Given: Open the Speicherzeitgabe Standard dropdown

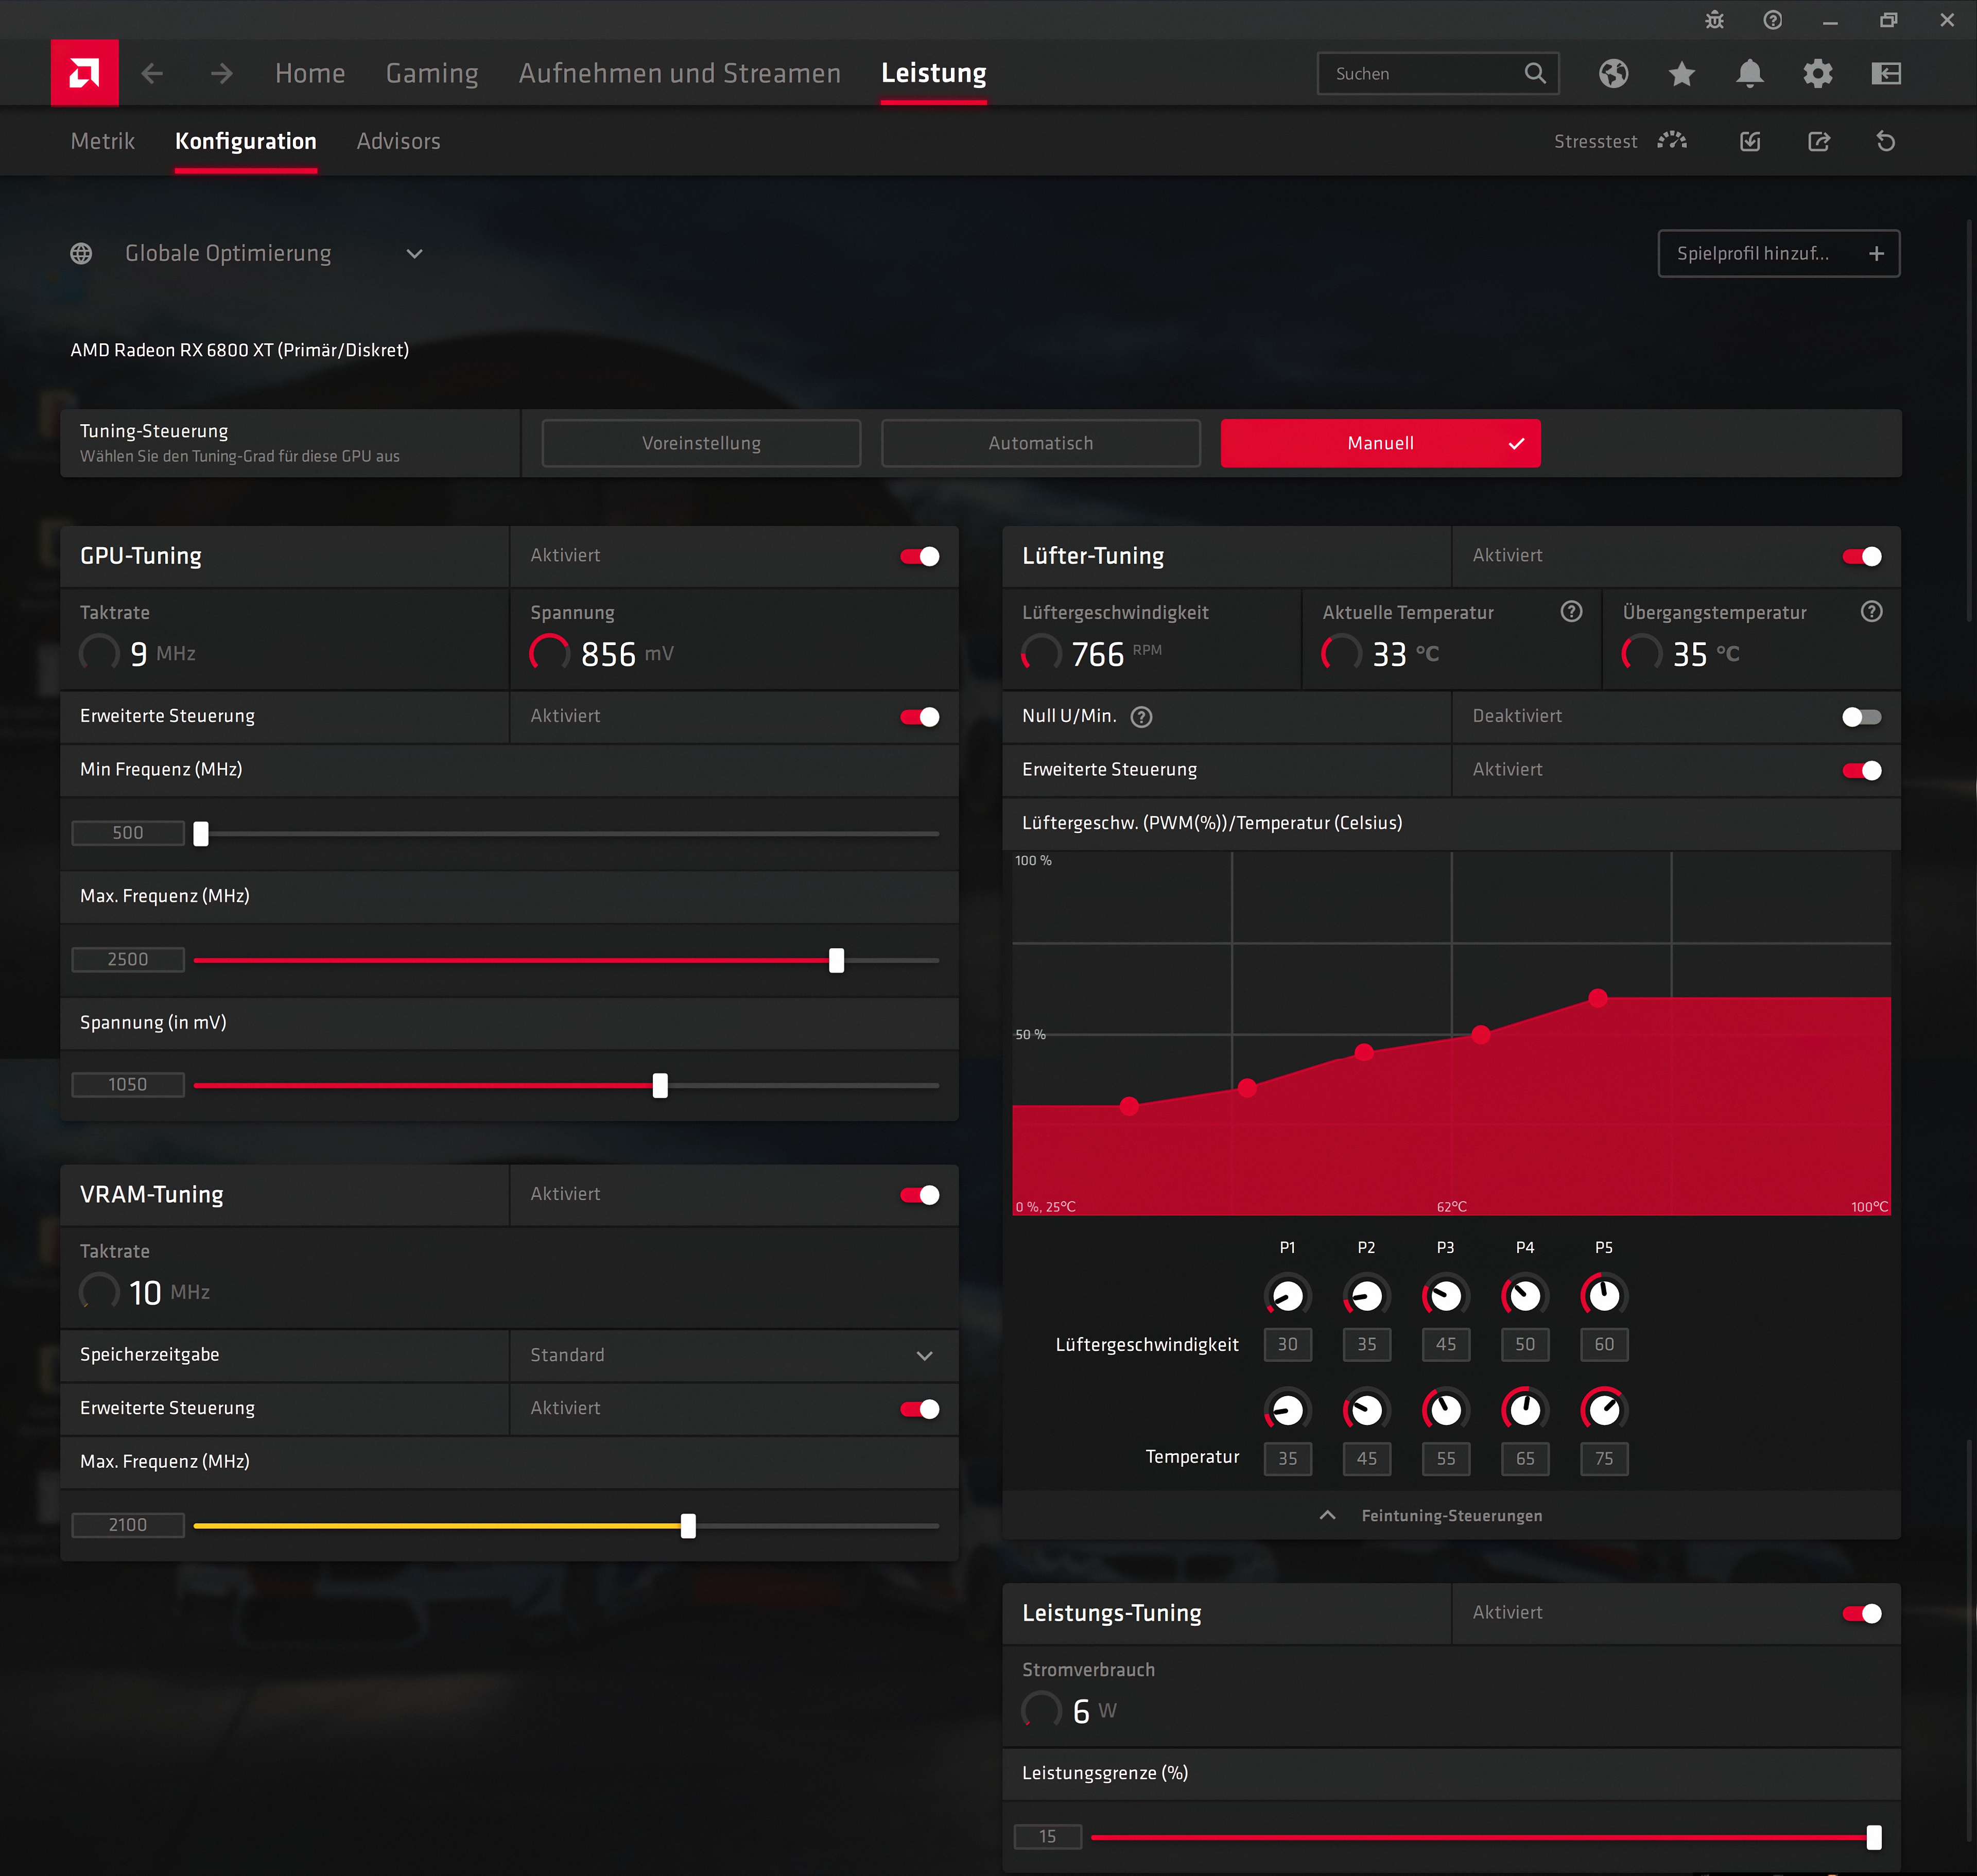Looking at the screenshot, I should tap(924, 1355).
